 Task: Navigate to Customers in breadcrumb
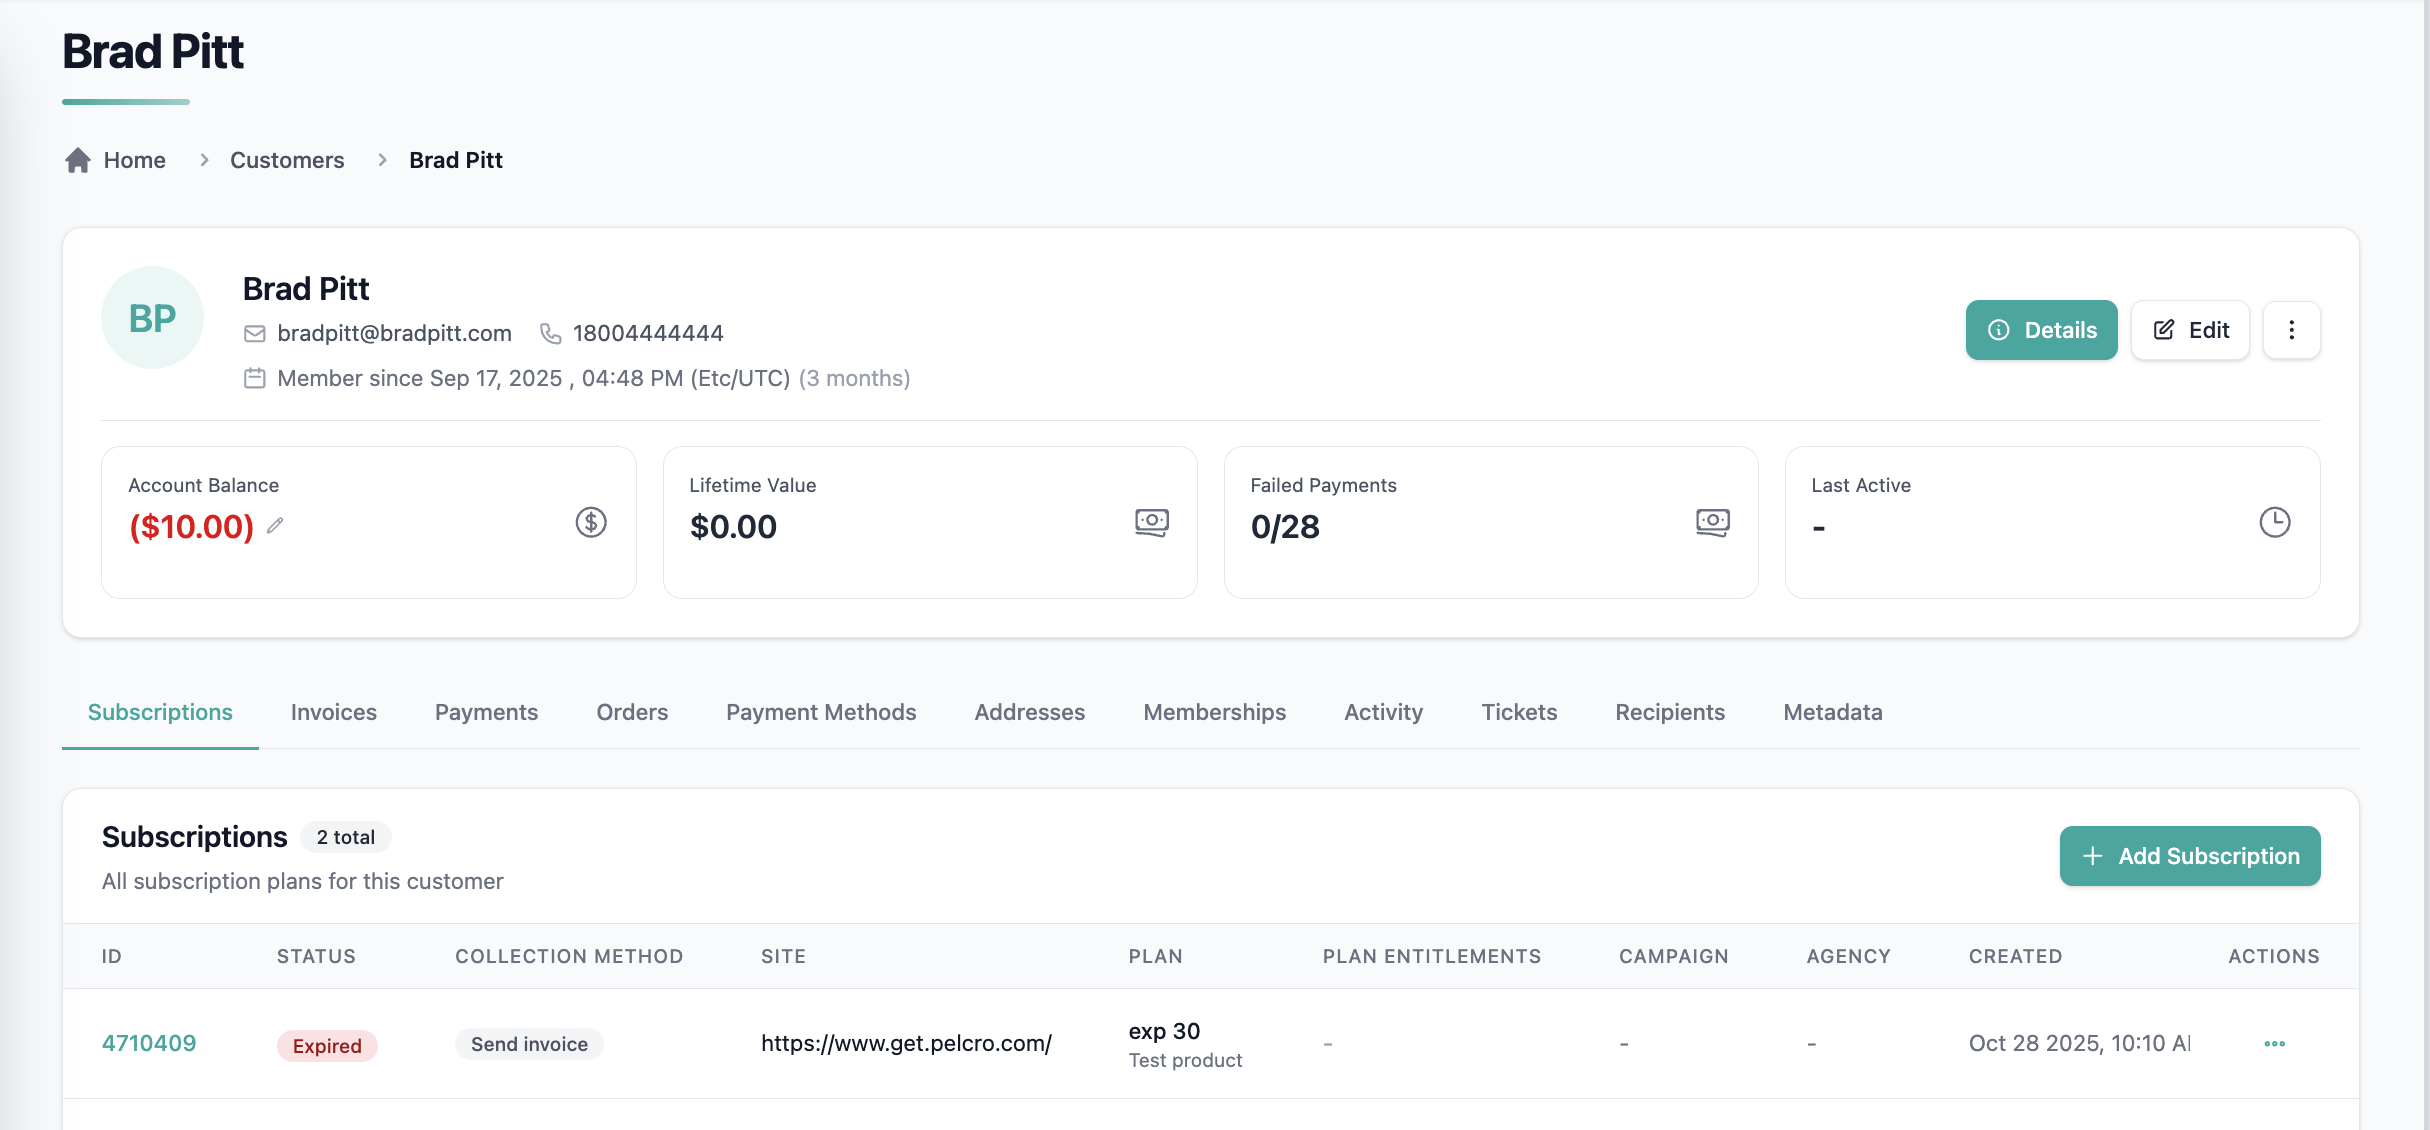pos(287,160)
